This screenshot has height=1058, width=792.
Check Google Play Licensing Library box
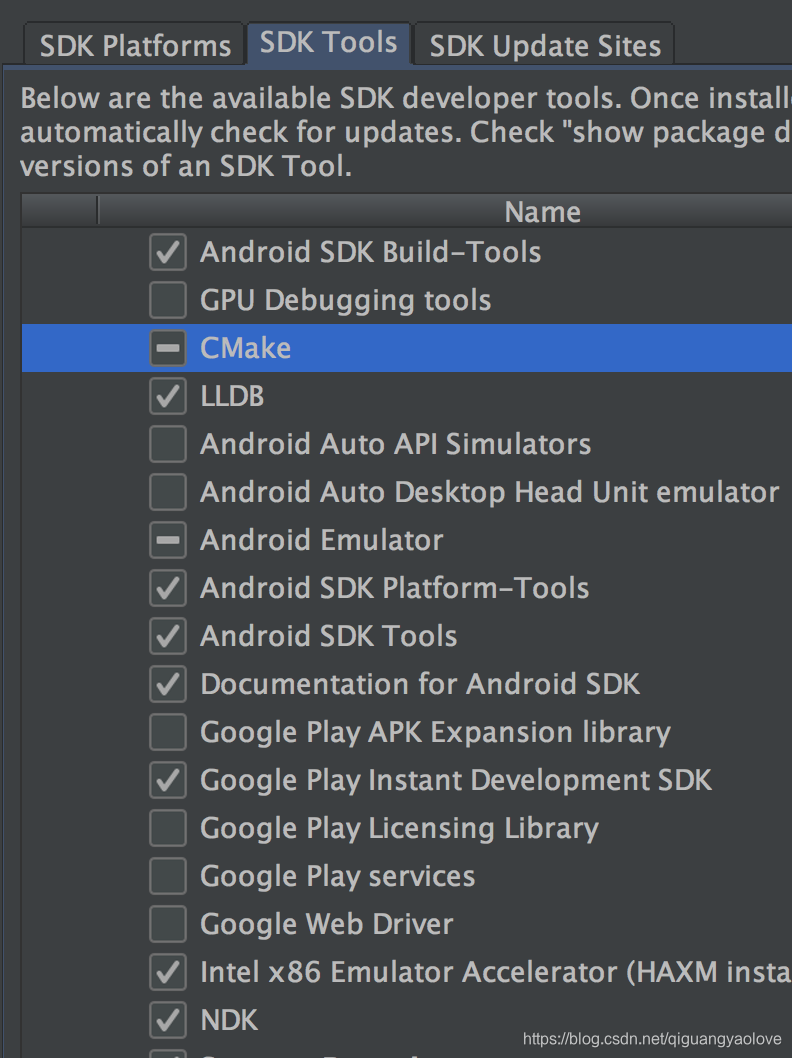coord(167,828)
